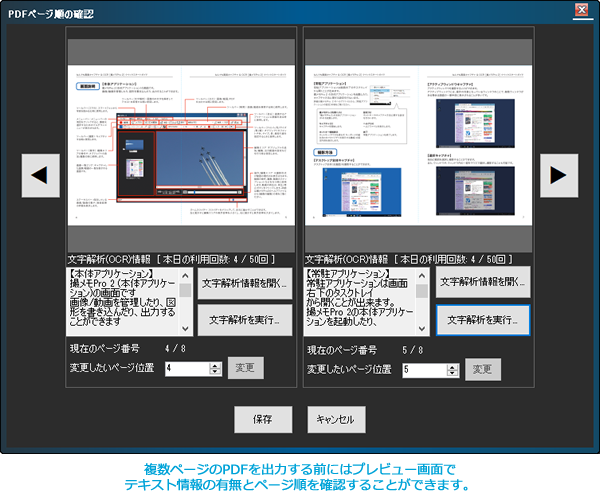Click OCR text 【常駐アプリケーション】

[348, 274]
